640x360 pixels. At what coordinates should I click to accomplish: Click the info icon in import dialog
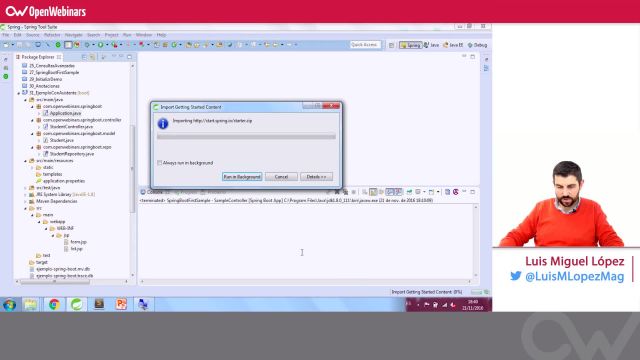(x=163, y=123)
